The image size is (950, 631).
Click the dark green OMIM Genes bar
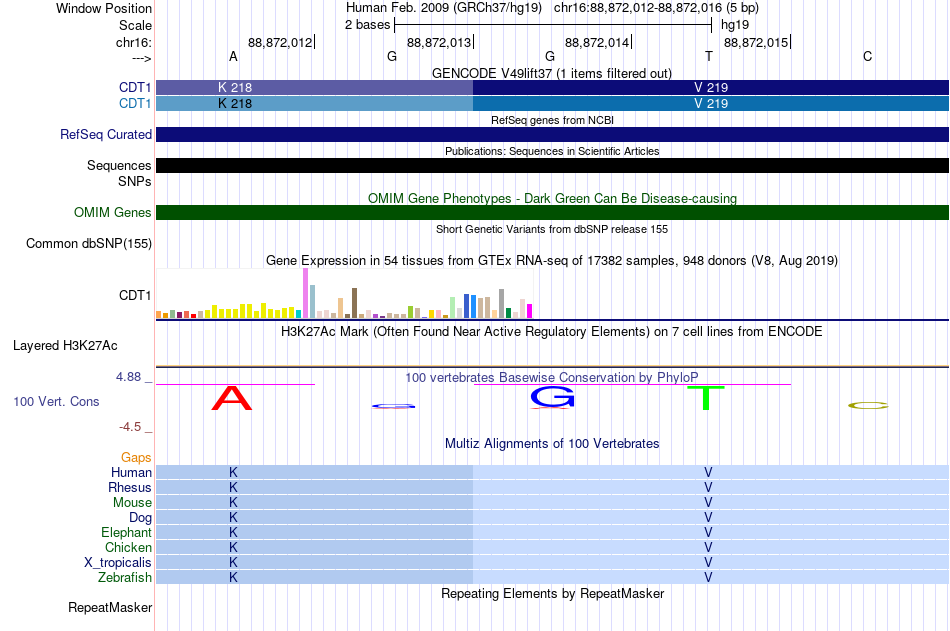pos(552,212)
